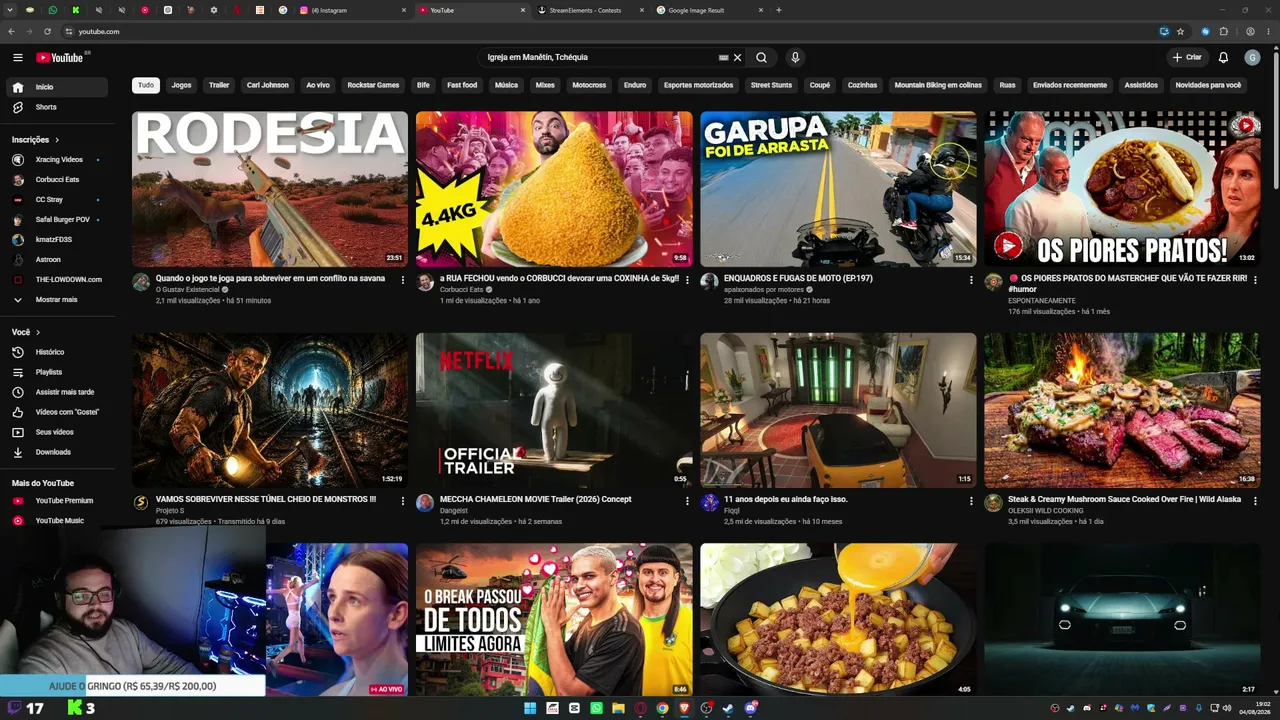Viewport: 1280px width, 720px height.
Task: Open options for MECCHA CHAMELEON trailer
Action: 687,501
